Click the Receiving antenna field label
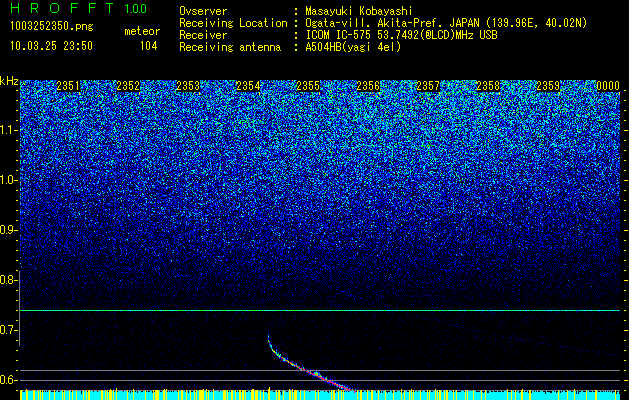Screen dimensions: 629x400 [x=230, y=47]
